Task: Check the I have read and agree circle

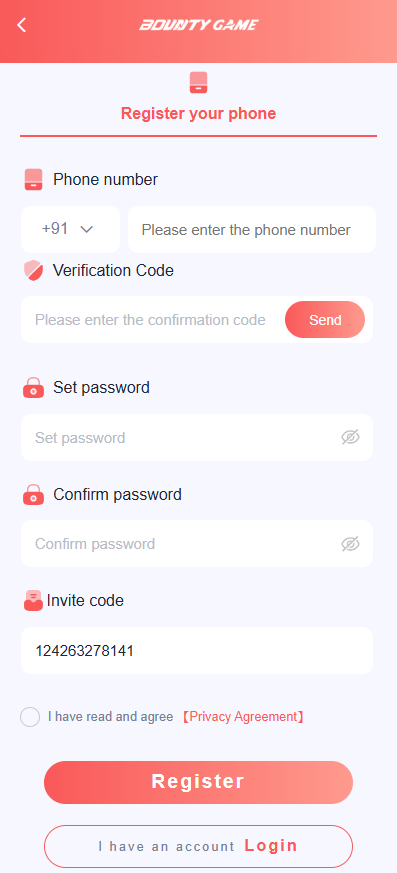Action: pos(30,717)
